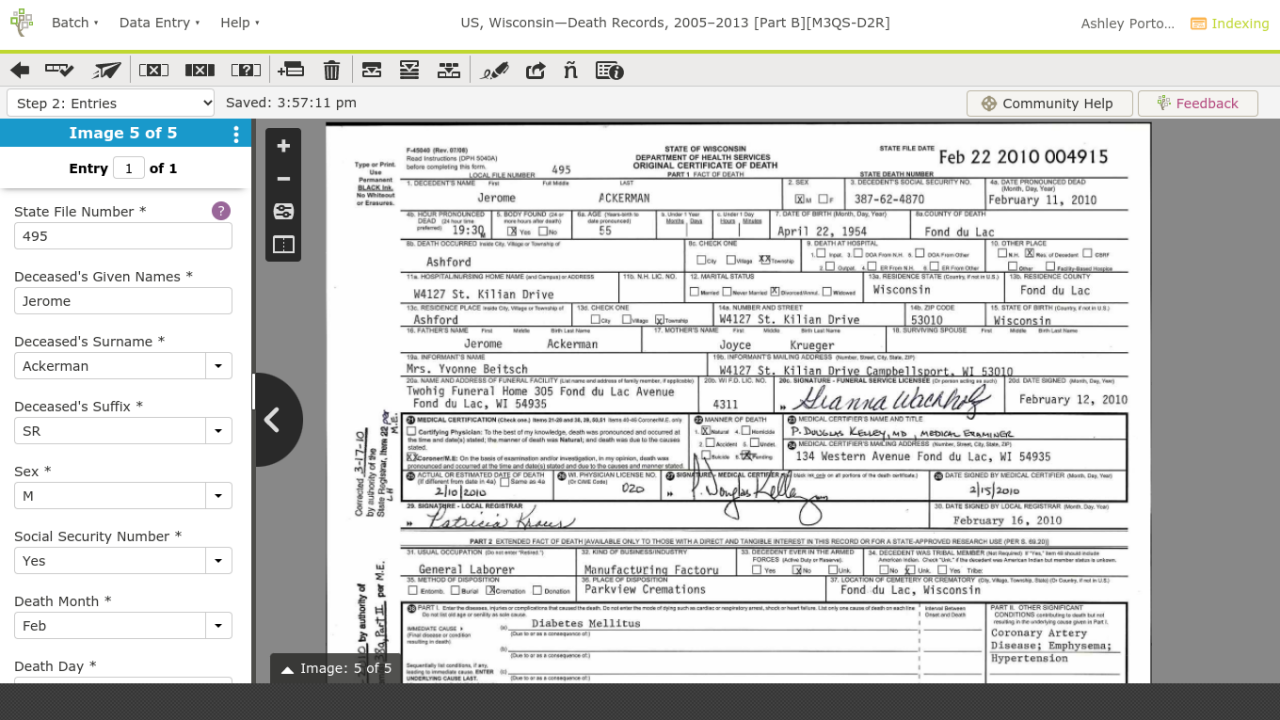Zoom in on the document image
Viewport: 1280px width, 720px height.
click(x=283, y=146)
